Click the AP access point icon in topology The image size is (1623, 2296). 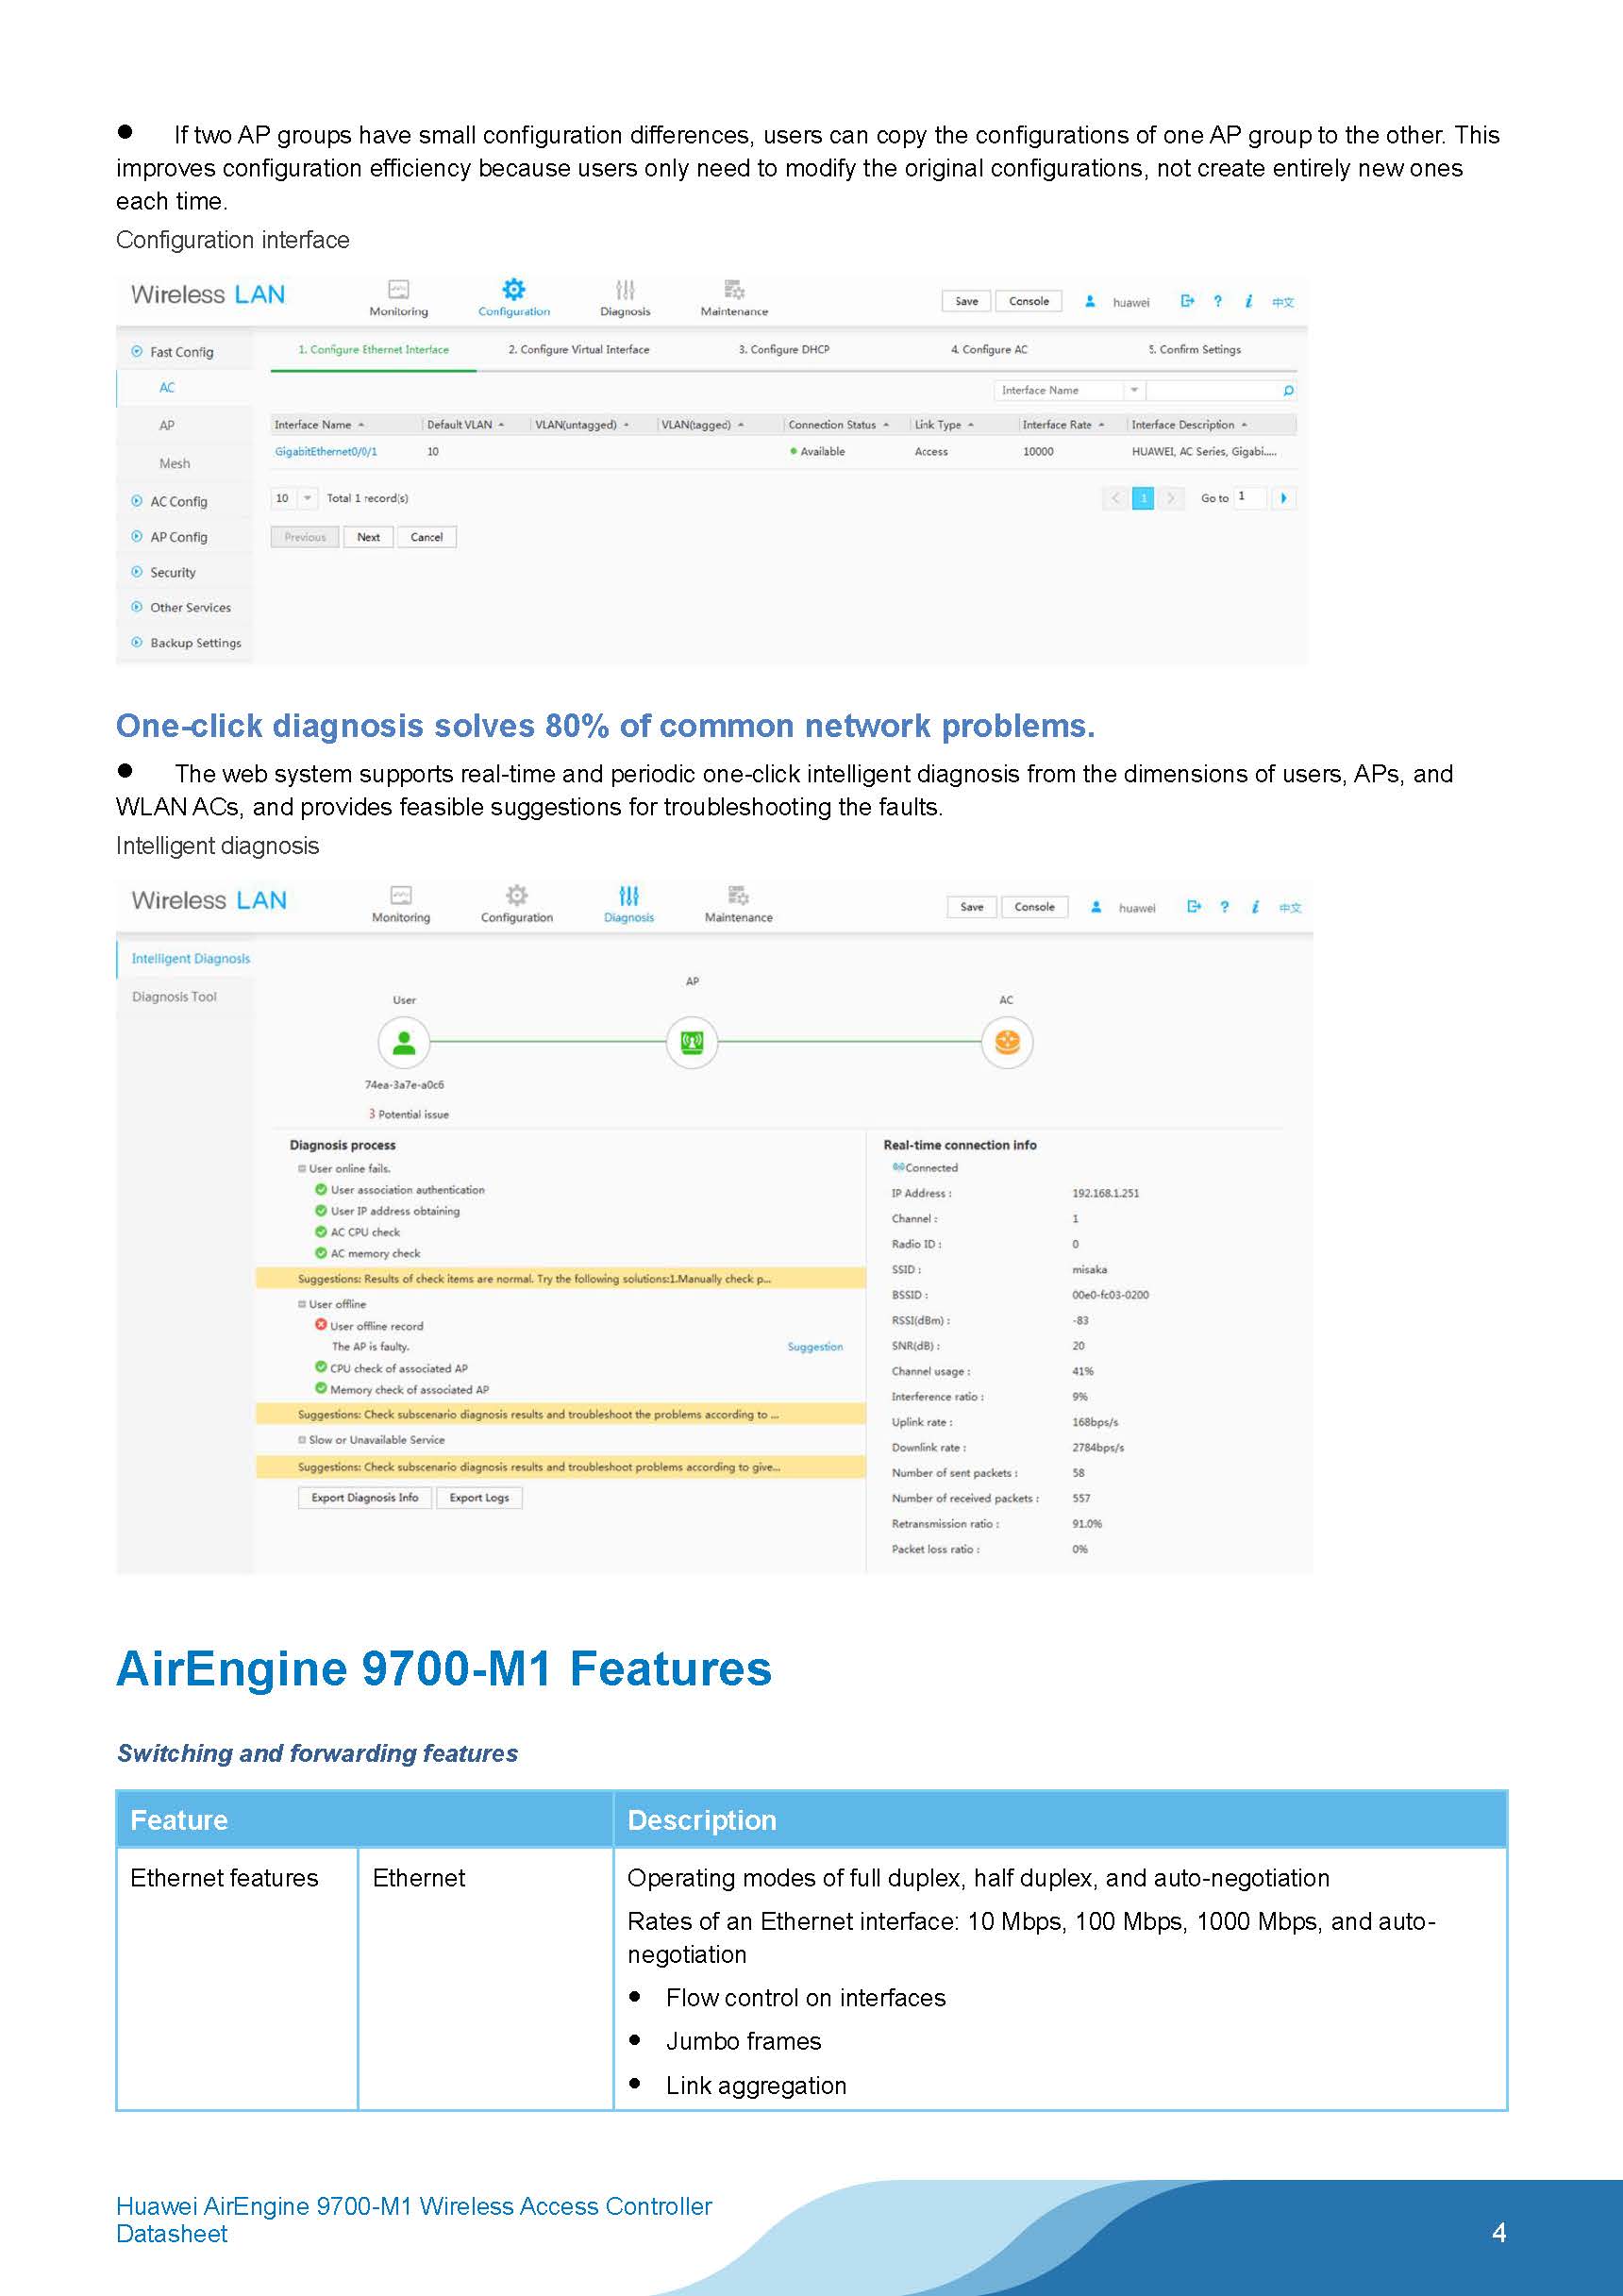click(691, 1043)
